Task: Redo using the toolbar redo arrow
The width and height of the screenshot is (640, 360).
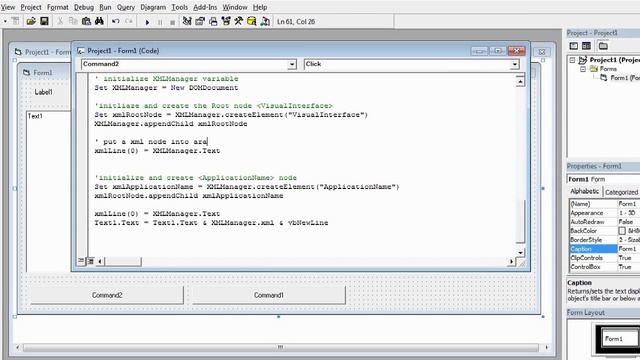Action: click(129, 21)
